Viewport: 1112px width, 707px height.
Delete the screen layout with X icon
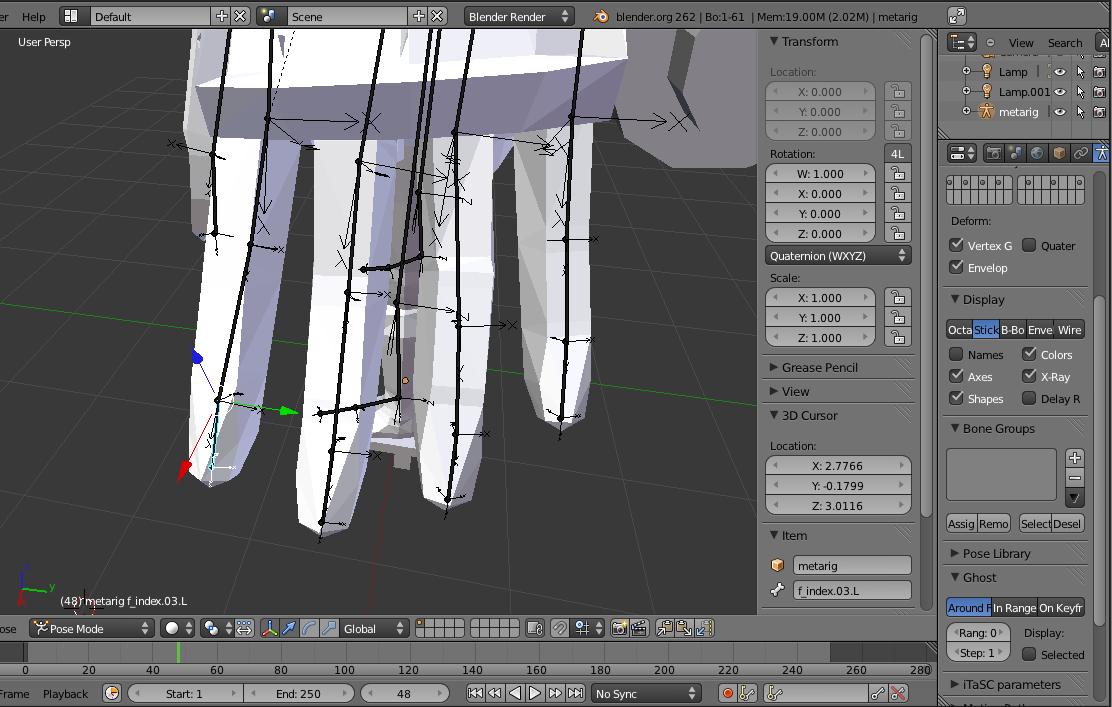[240, 16]
